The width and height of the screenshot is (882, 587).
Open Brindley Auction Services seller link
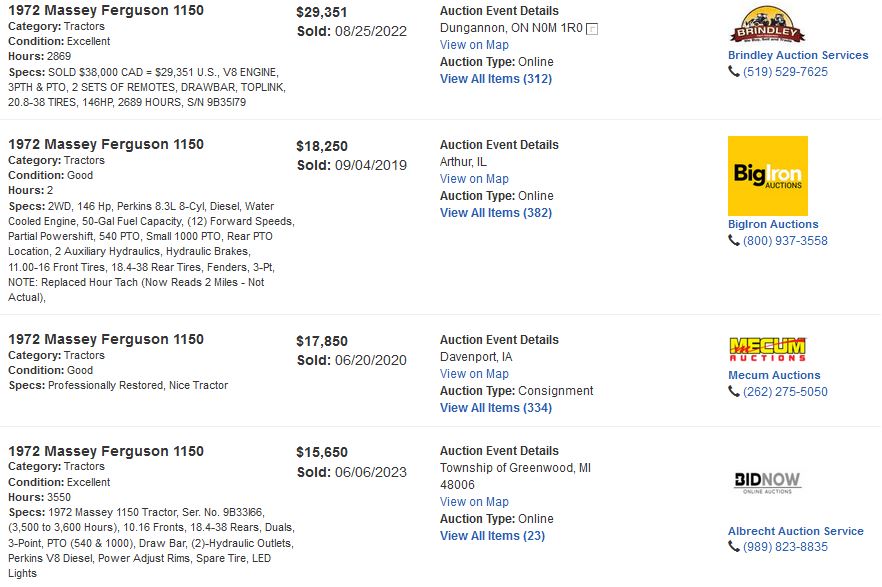pos(798,55)
